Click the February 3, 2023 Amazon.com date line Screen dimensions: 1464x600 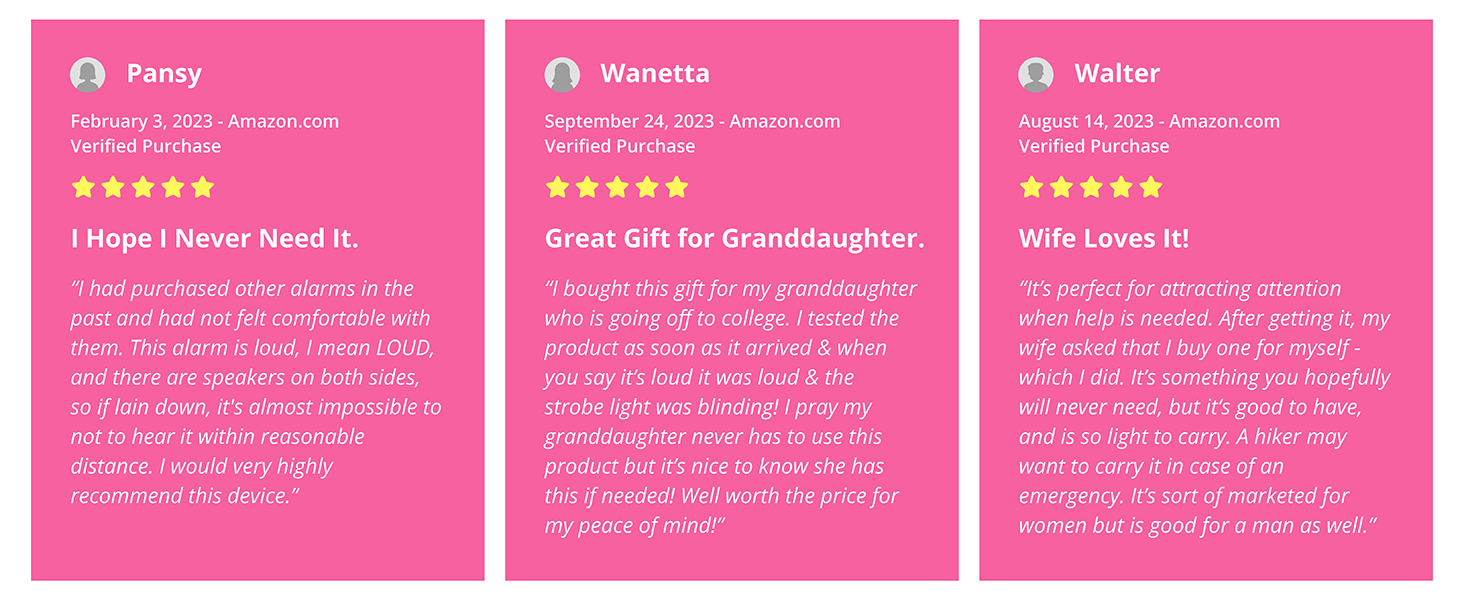pos(205,122)
